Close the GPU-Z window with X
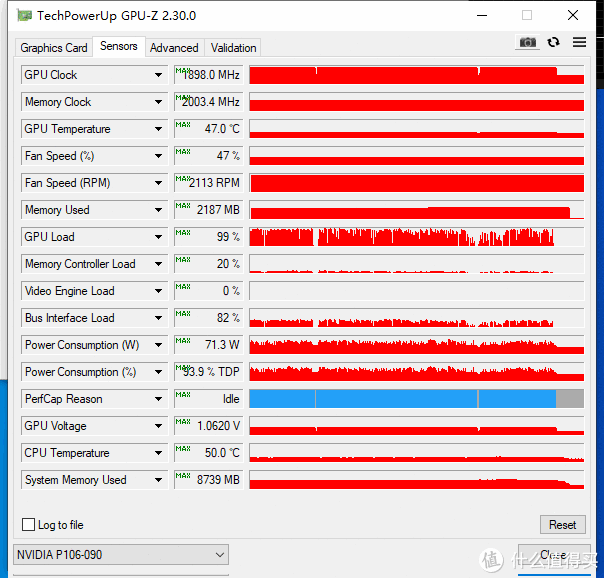The image size is (604, 578). point(573,15)
